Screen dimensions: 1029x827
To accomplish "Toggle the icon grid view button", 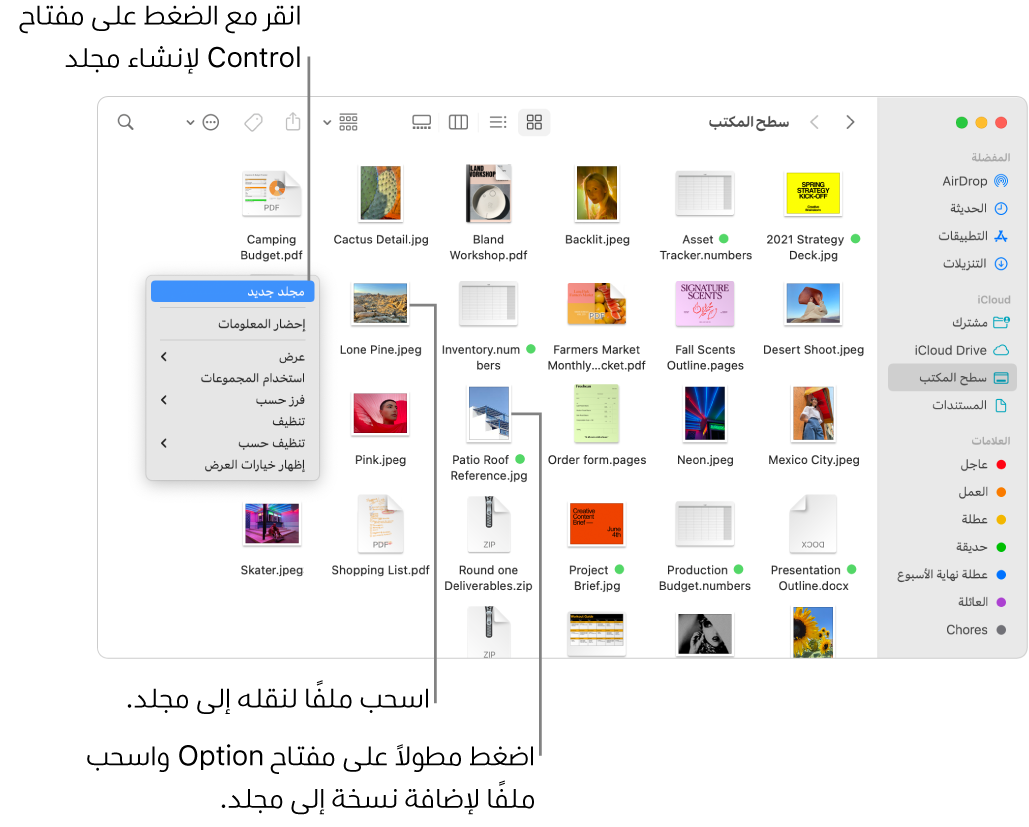I will click(x=534, y=122).
